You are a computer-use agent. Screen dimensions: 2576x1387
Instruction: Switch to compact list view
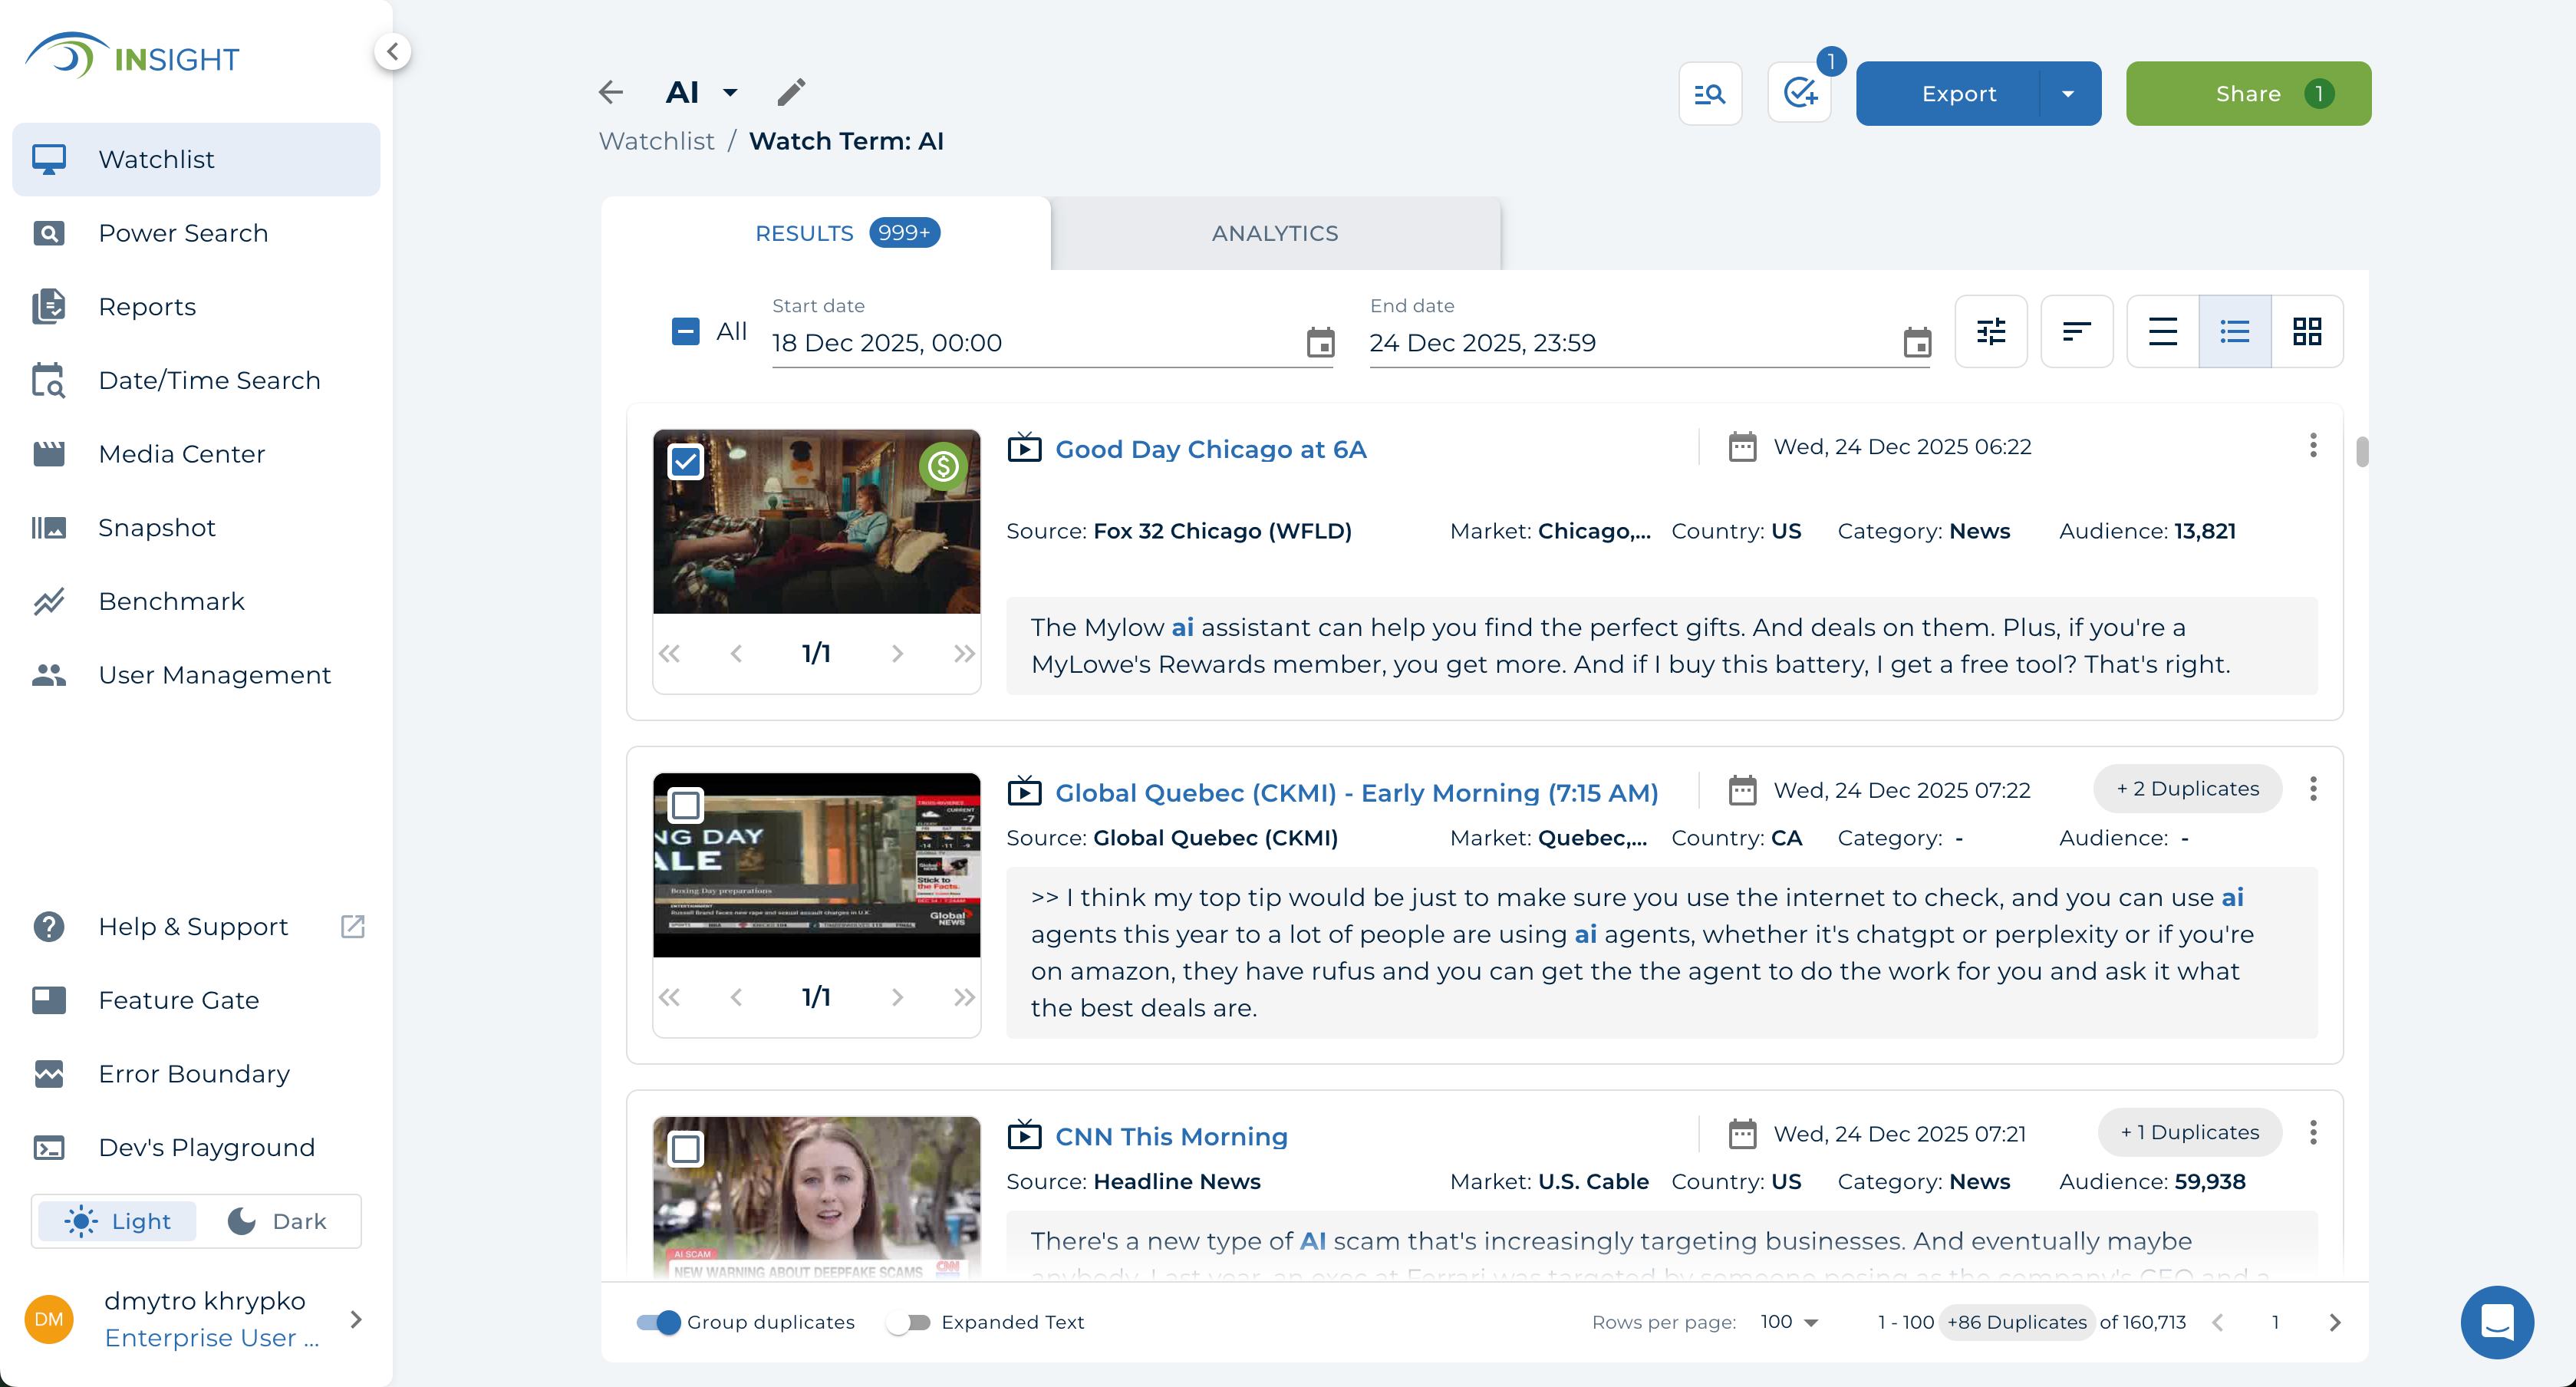2163,331
